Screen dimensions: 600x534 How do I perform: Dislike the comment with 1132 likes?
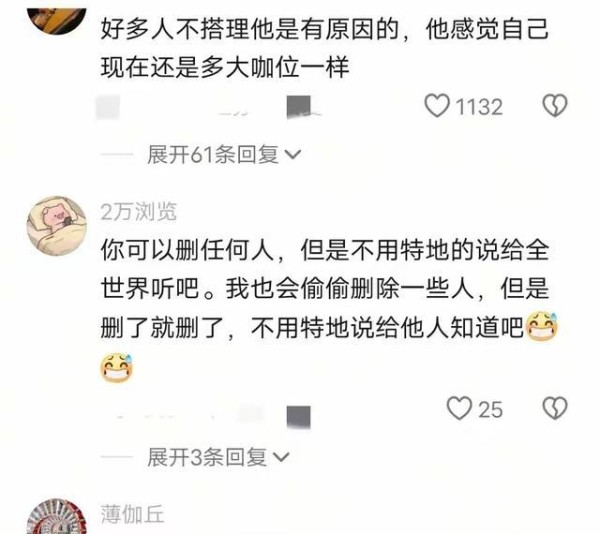point(555,106)
